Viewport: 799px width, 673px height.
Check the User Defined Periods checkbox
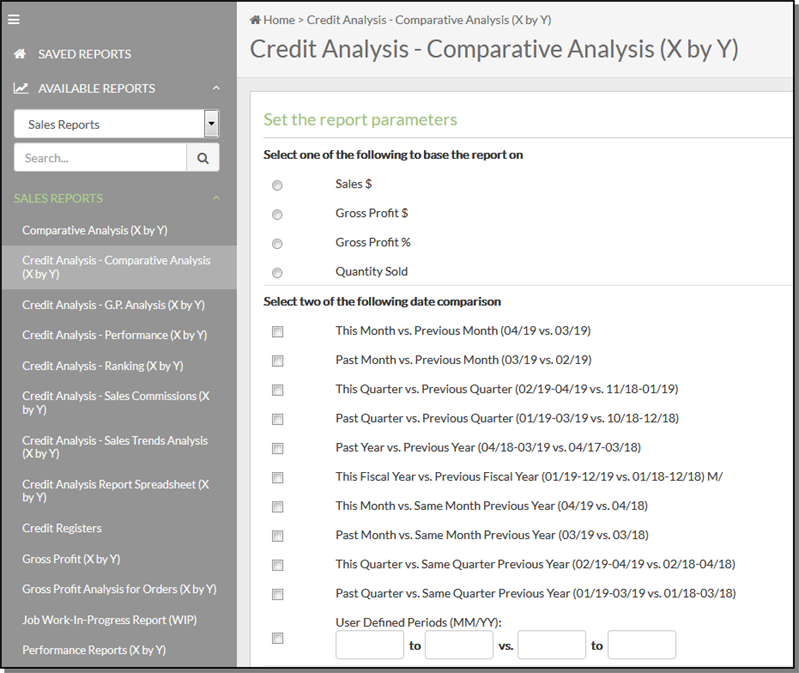(x=278, y=638)
